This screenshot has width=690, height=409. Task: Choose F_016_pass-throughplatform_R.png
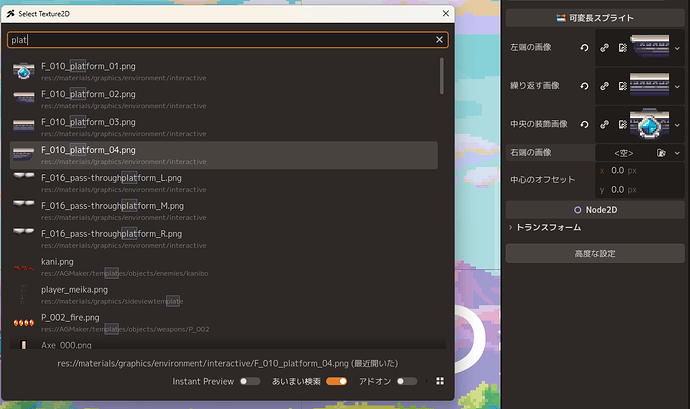pyautogui.click(x=224, y=239)
